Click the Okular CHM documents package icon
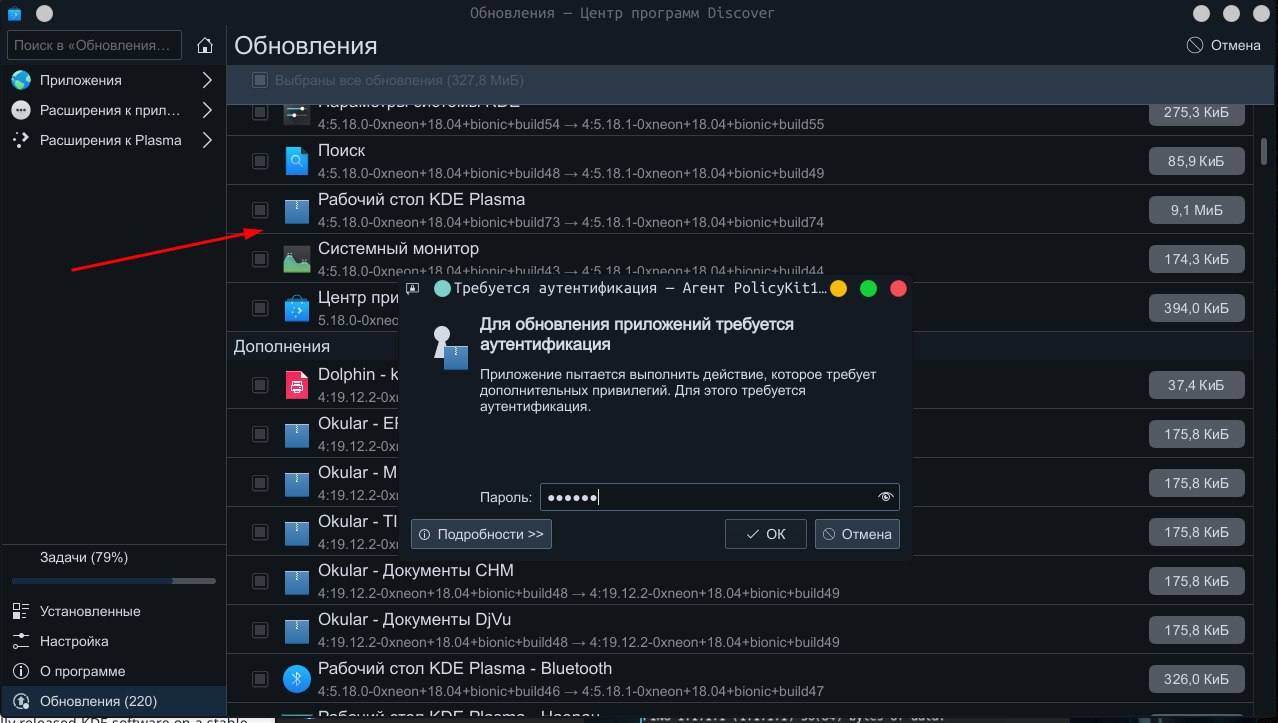This screenshot has height=723, width=1278. point(297,581)
